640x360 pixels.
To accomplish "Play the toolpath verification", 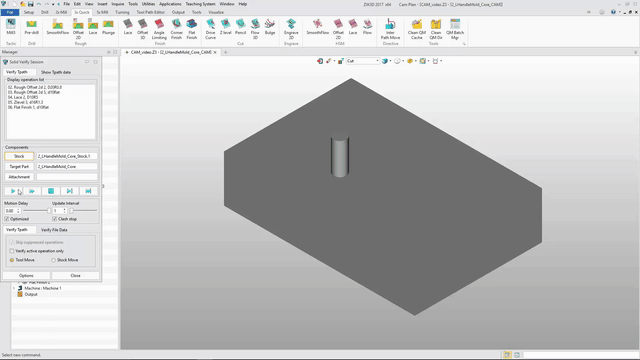I will tap(13, 191).
